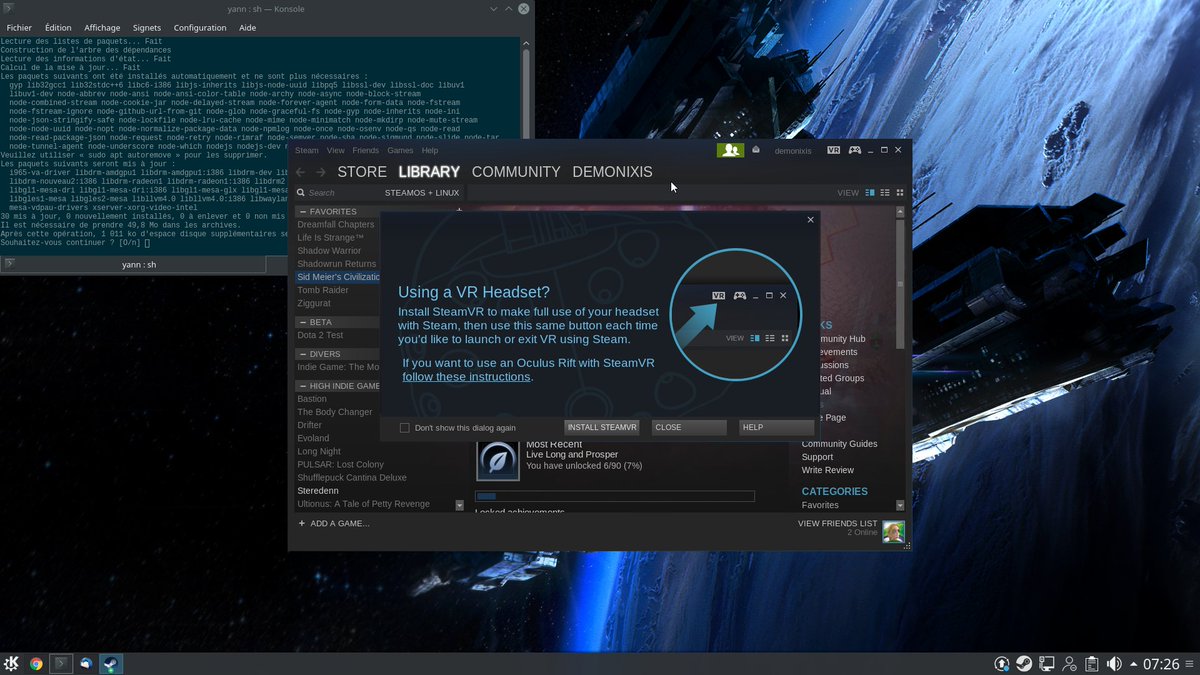
Task: Check "Don't show this dialog again"
Action: coord(404,428)
